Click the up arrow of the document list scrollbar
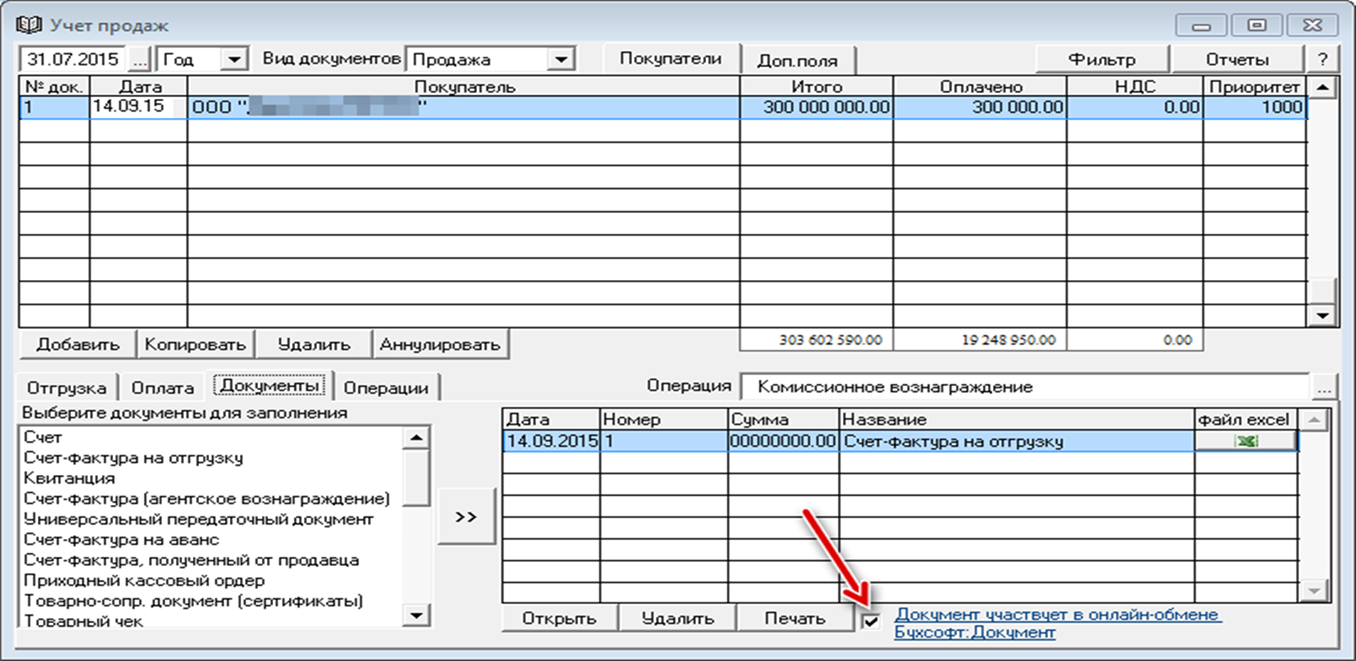 pos(417,437)
